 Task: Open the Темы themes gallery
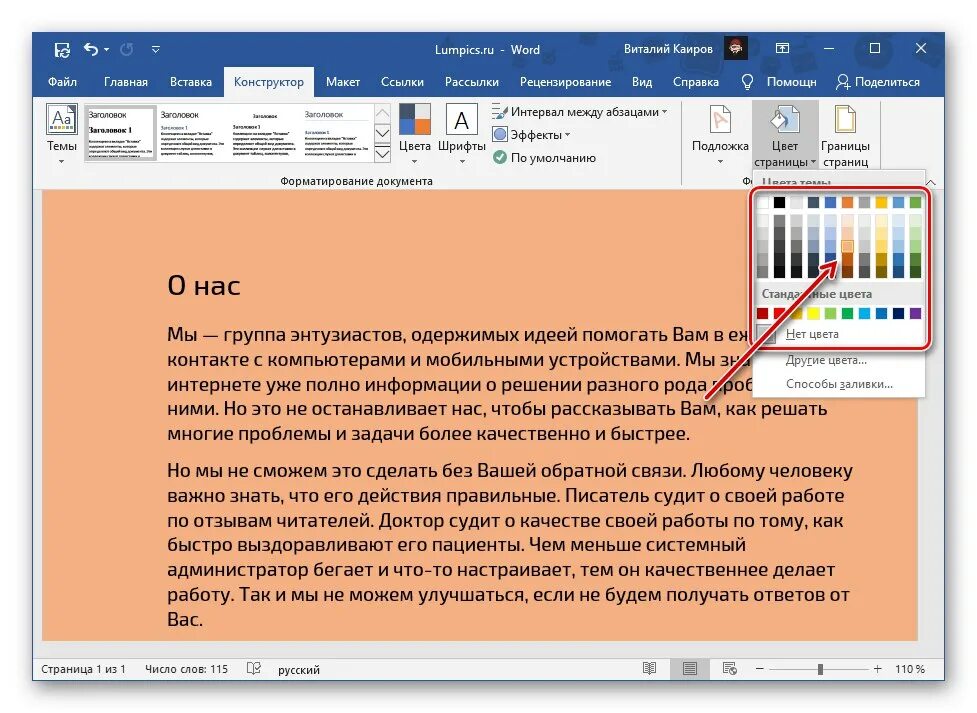point(62,134)
